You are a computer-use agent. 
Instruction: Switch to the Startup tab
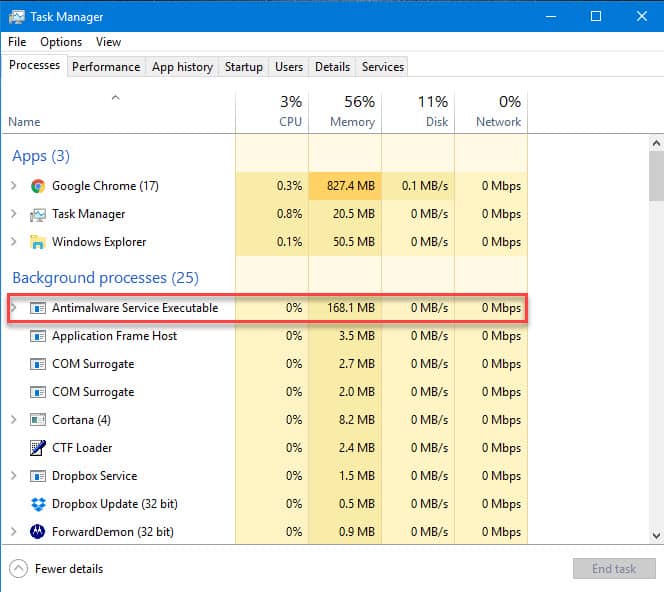click(243, 67)
